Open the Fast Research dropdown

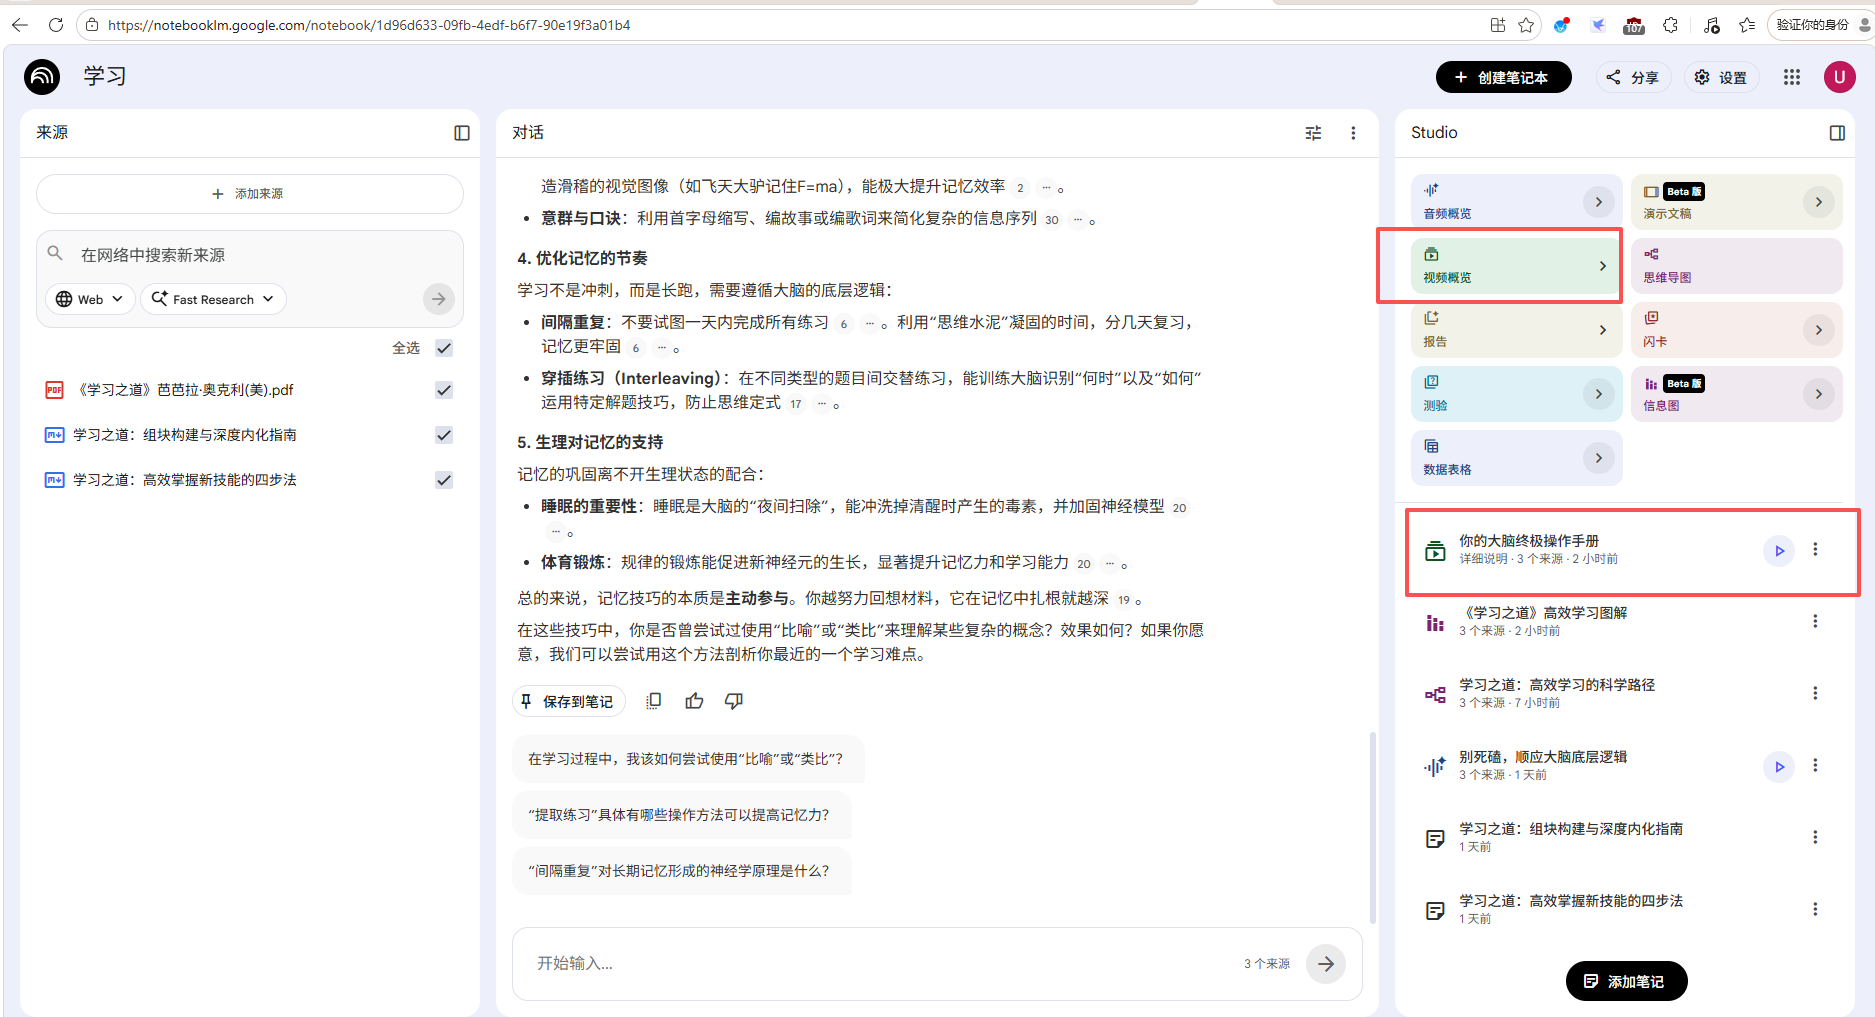click(213, 299)
